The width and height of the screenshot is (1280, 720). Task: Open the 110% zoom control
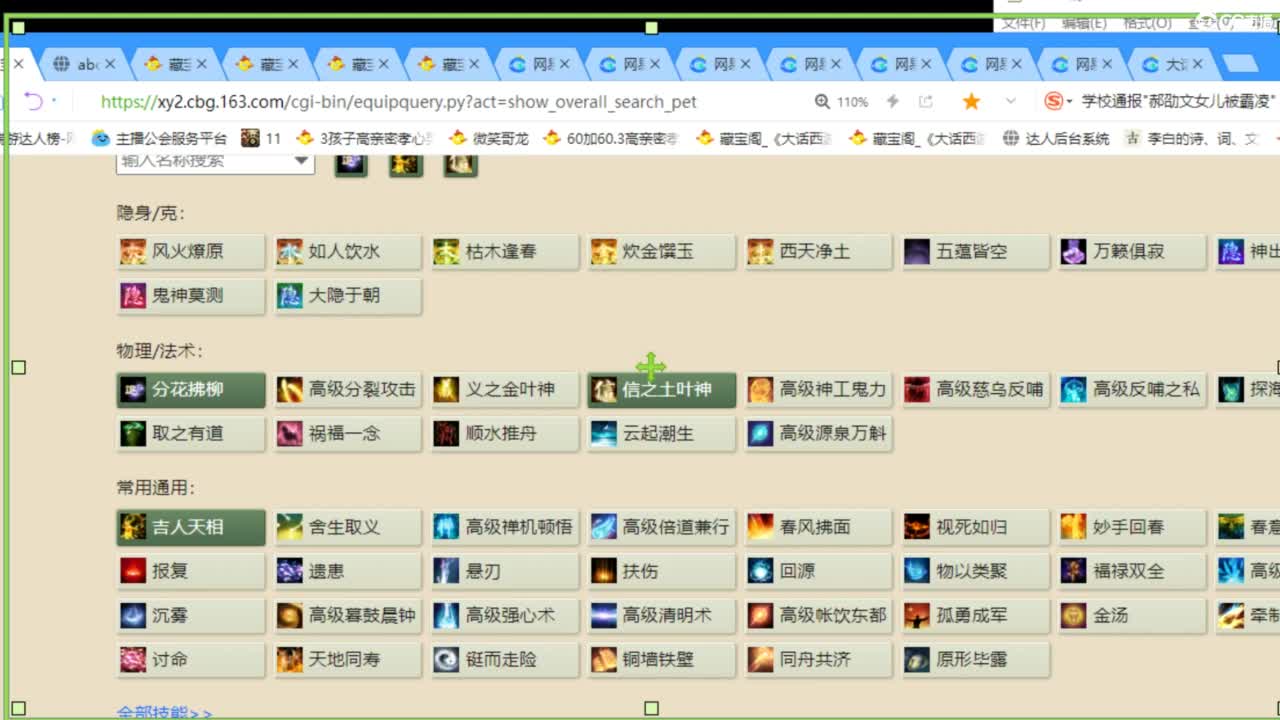(x=842, y=102)
